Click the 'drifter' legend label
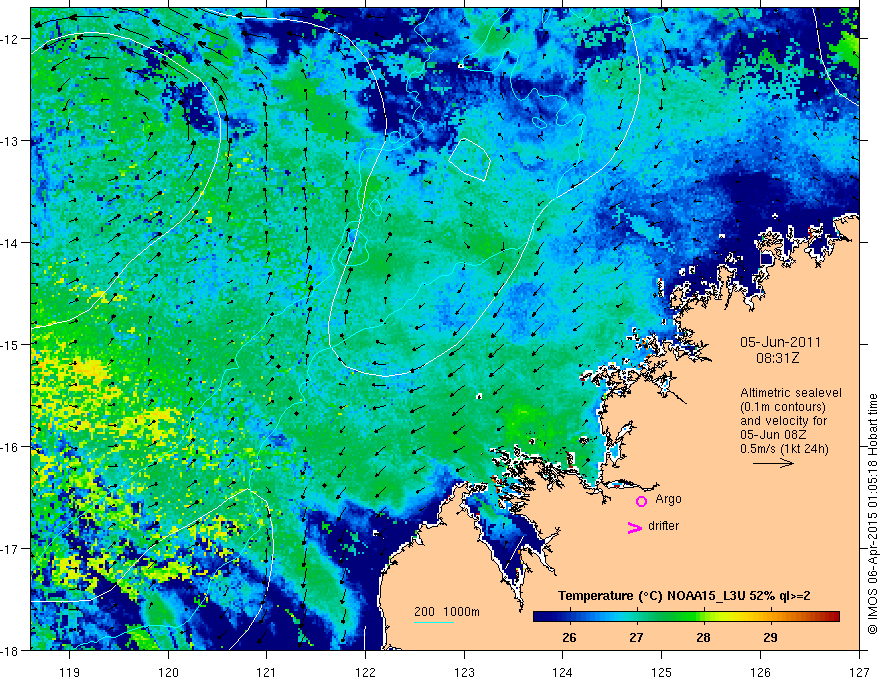The height and width of the screenshot is (680, 880). (x=663, y=526)
